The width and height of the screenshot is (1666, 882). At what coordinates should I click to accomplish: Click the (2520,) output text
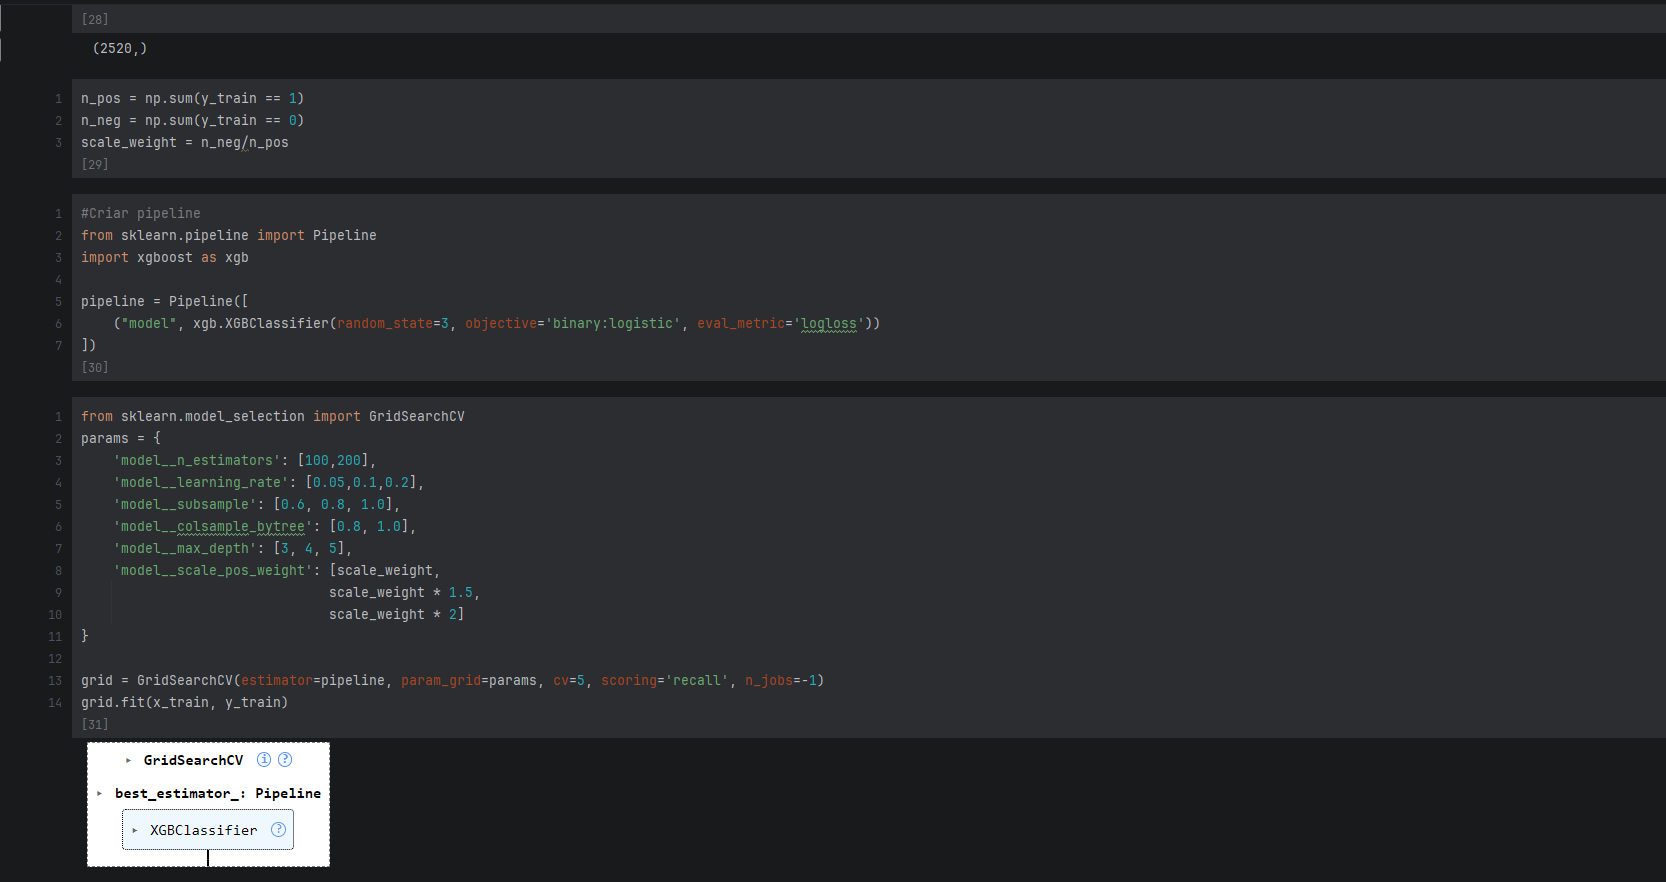click(119, 48)
